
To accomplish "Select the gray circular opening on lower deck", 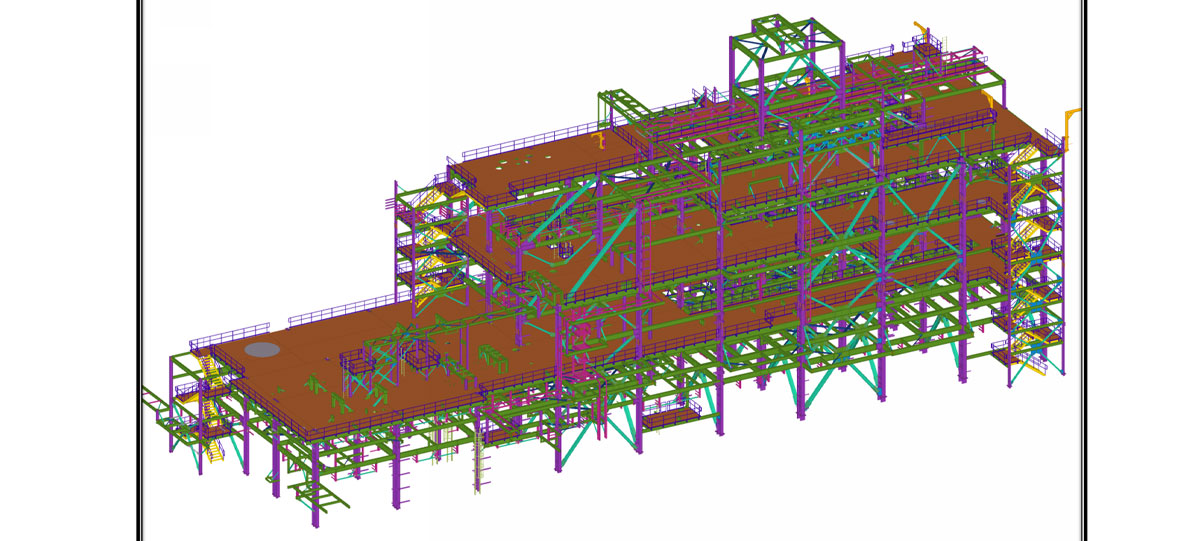I will pos(263,349).
